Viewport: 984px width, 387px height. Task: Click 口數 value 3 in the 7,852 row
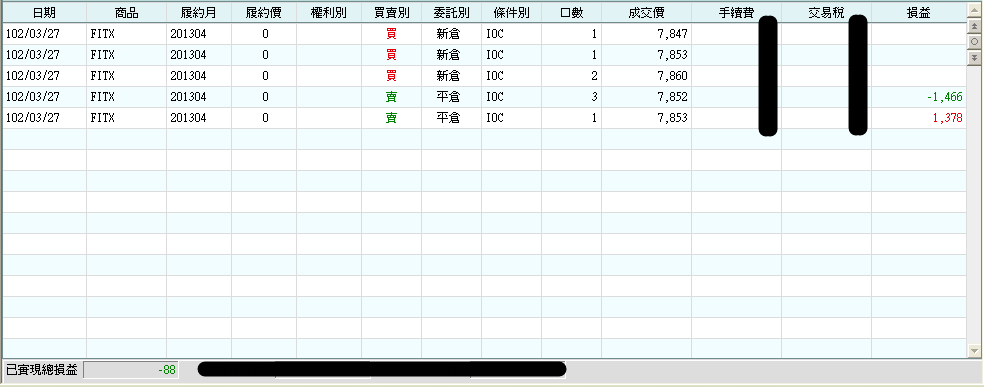click(x=594, y=97)
